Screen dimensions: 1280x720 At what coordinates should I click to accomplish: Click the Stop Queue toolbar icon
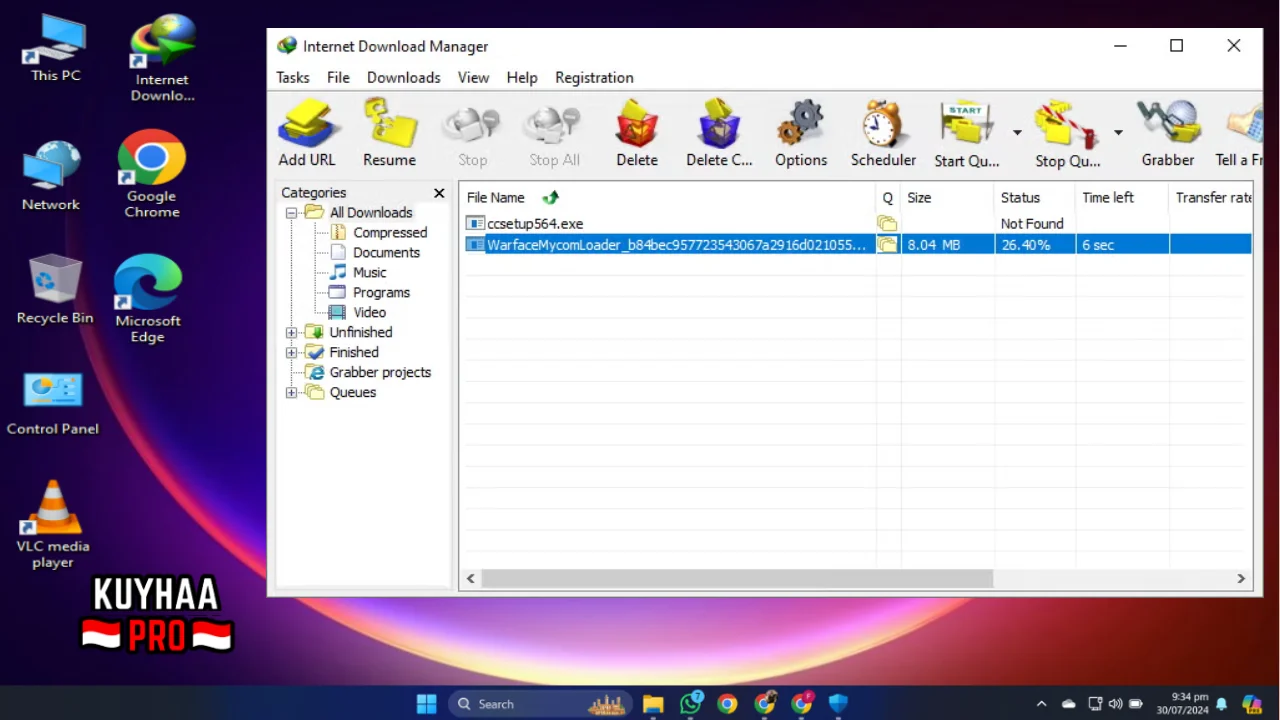pos(1067,133)
